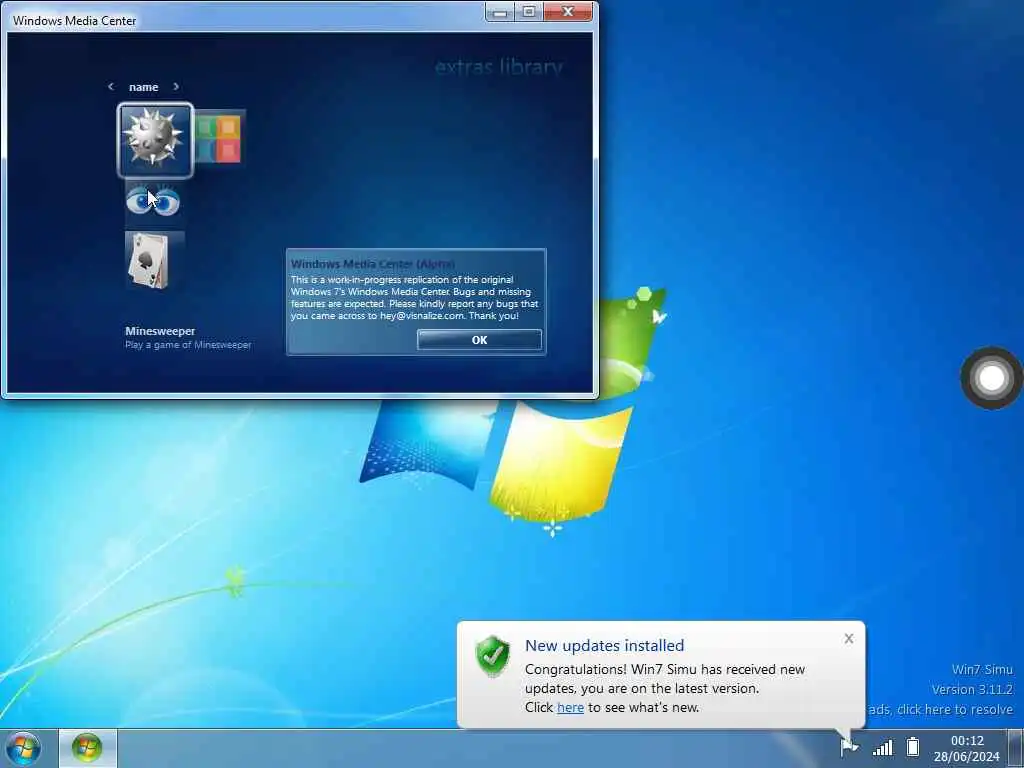Click the green shield update icon
Screen dimensions: 1024x768
click(493, 656)
